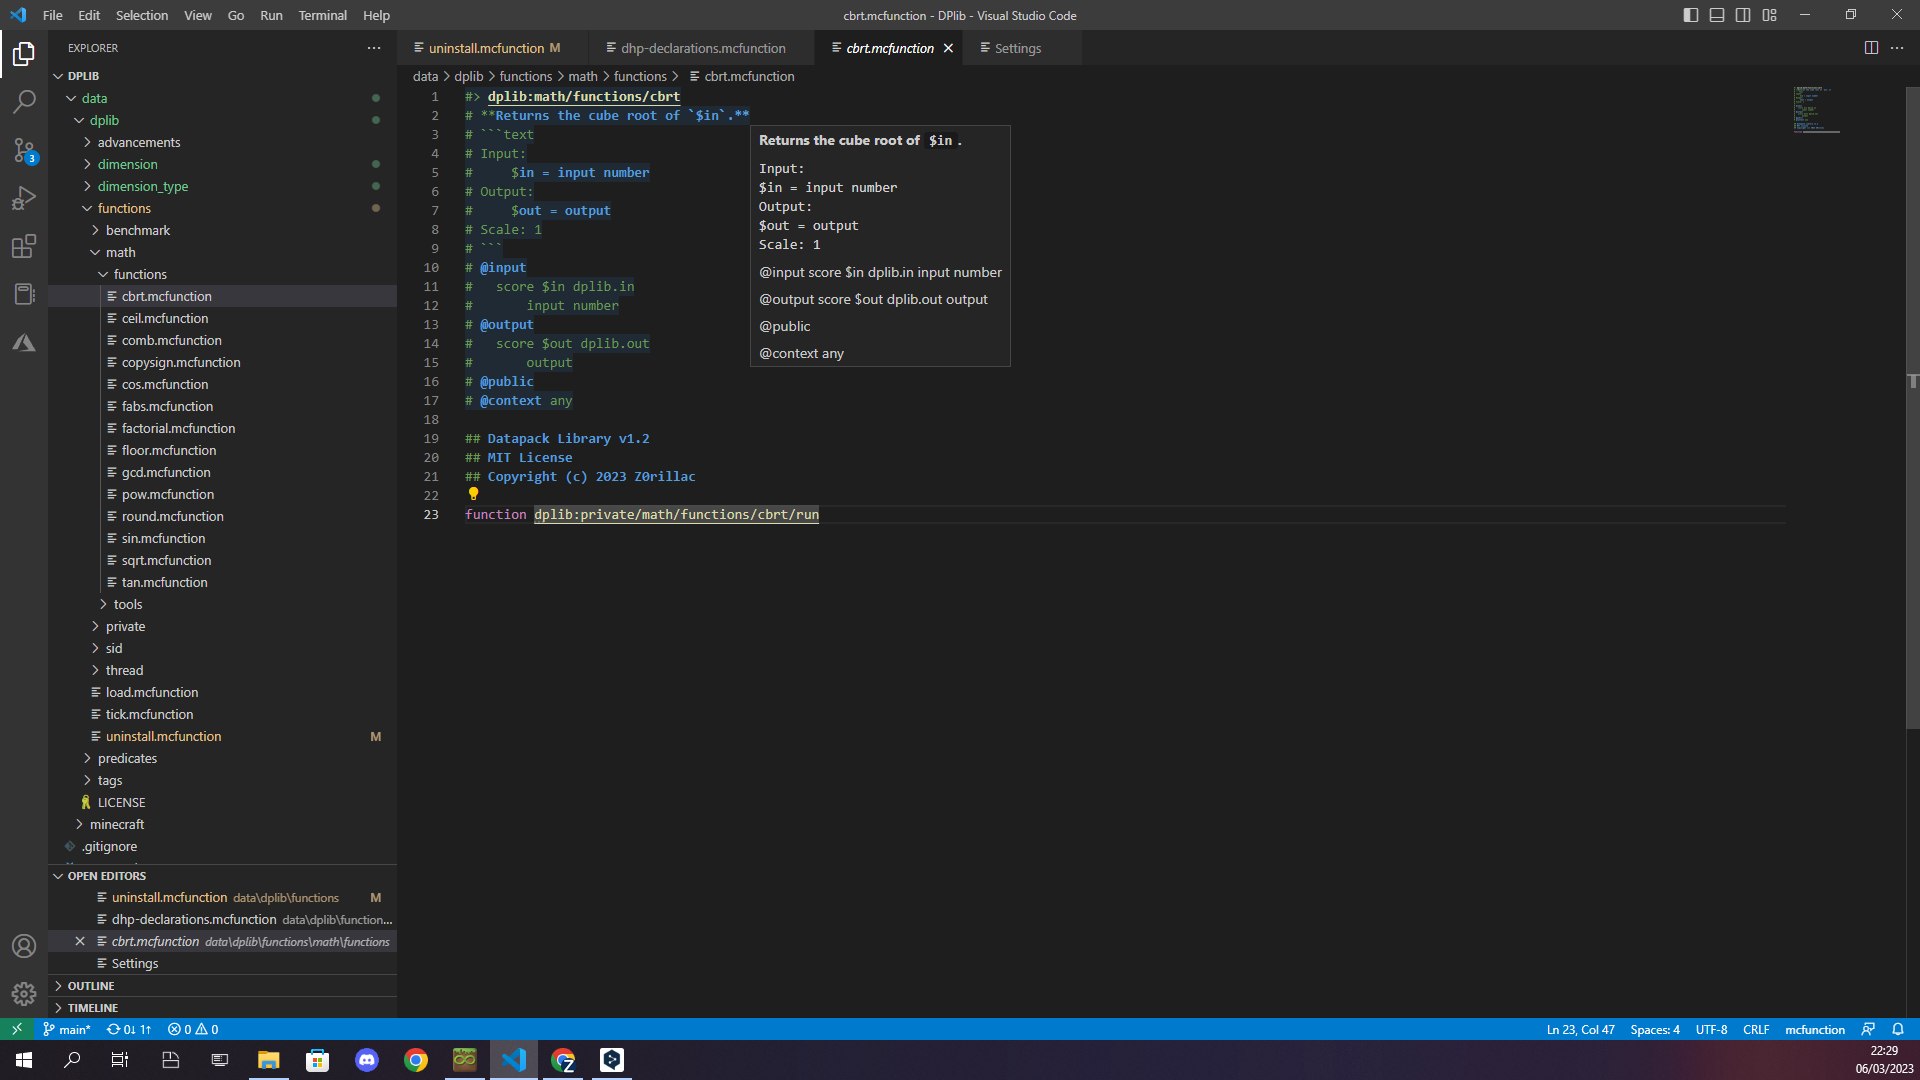The width and height of the screenshot is (1920, 1080).
Task: Synchronize changes in status bar
Action: click(129, 1029)
